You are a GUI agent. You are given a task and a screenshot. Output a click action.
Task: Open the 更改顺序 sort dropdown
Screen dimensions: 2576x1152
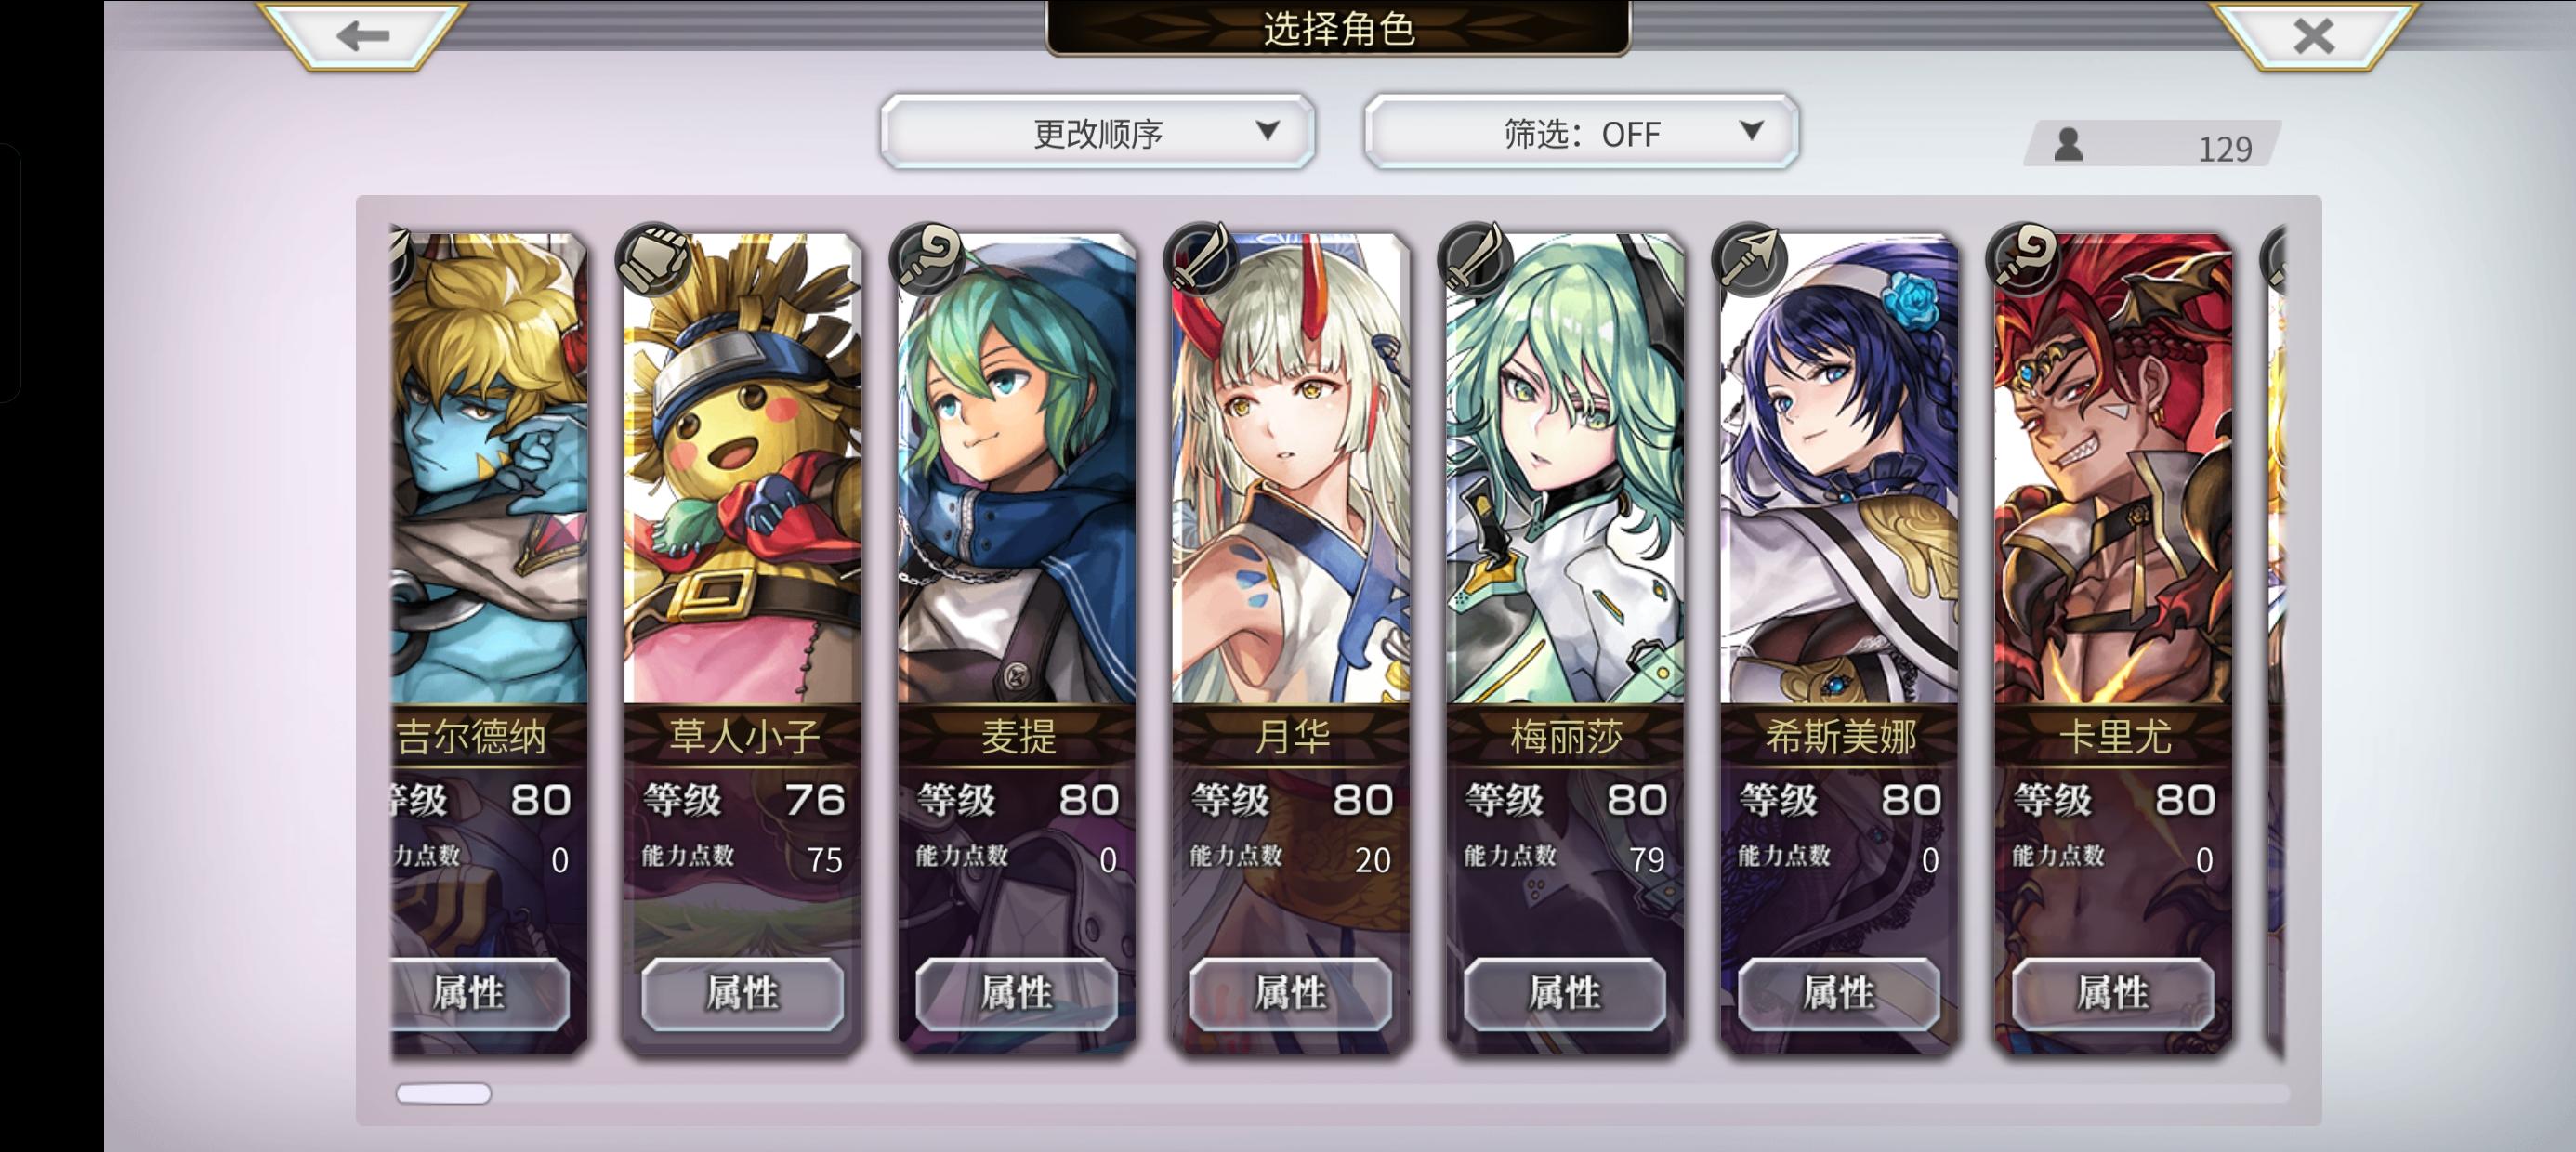pyautogui.click(x=1097, y=132)
